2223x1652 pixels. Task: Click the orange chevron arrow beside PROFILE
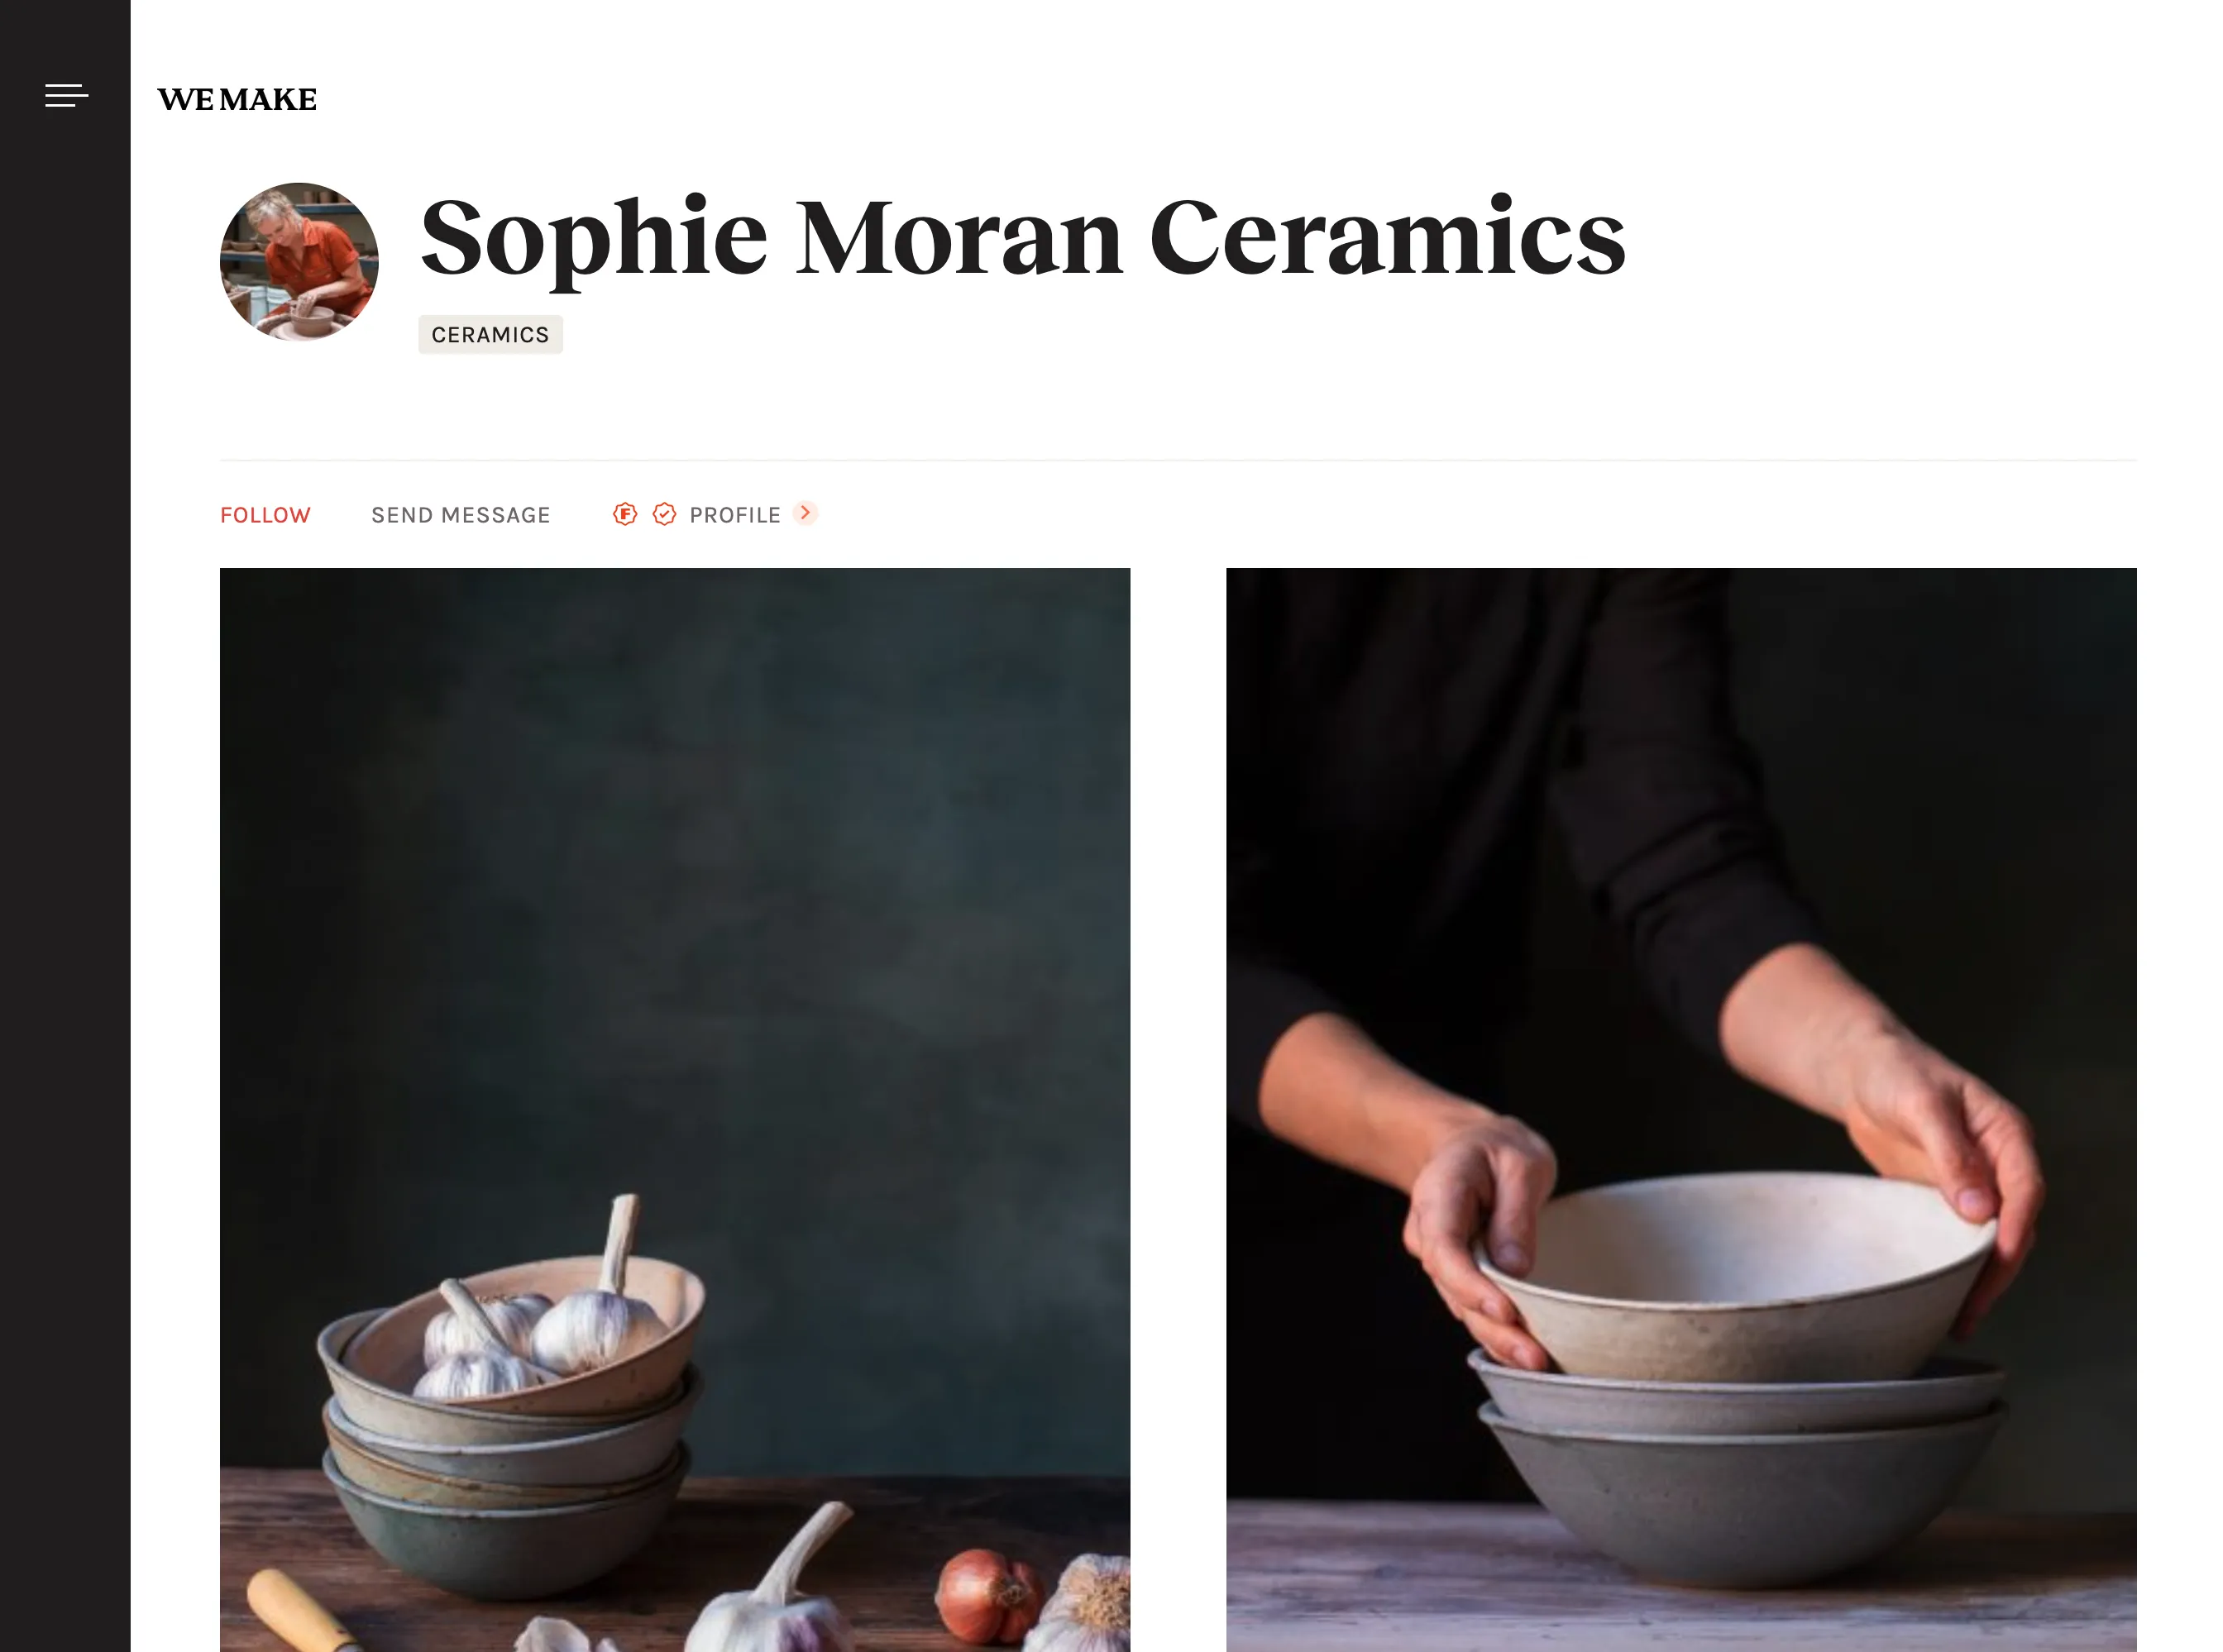click(x=805, y=513)
